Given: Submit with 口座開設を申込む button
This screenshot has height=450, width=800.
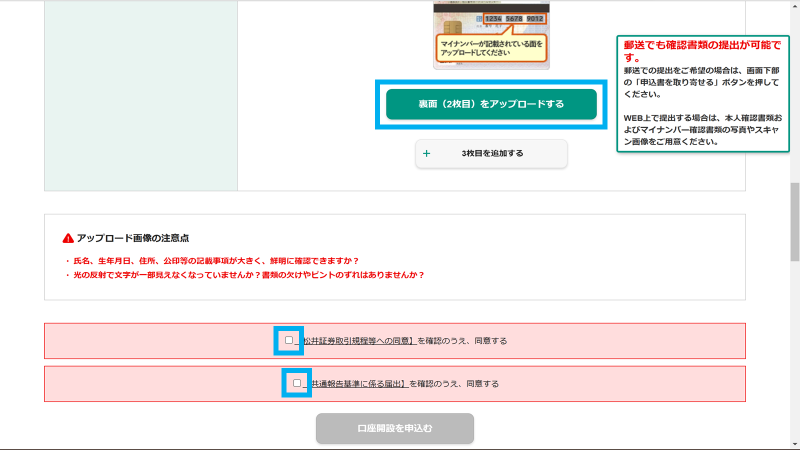Looking at the screenshot, I should pyautogui.click(x=395, y=428).
